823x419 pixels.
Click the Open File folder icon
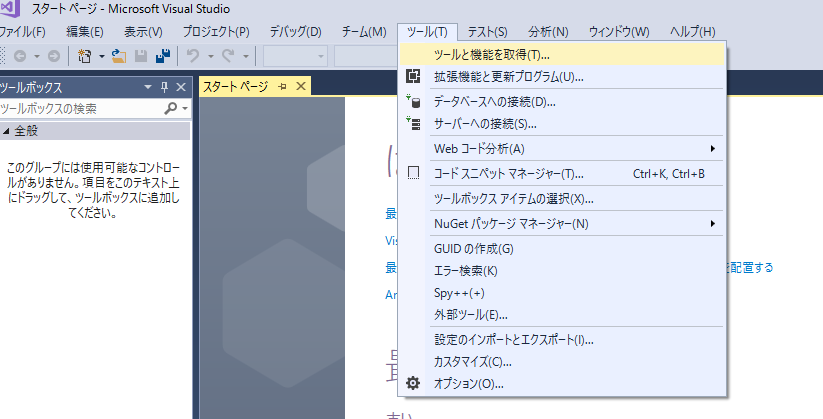pyautogui.click(x=119, y=56)
